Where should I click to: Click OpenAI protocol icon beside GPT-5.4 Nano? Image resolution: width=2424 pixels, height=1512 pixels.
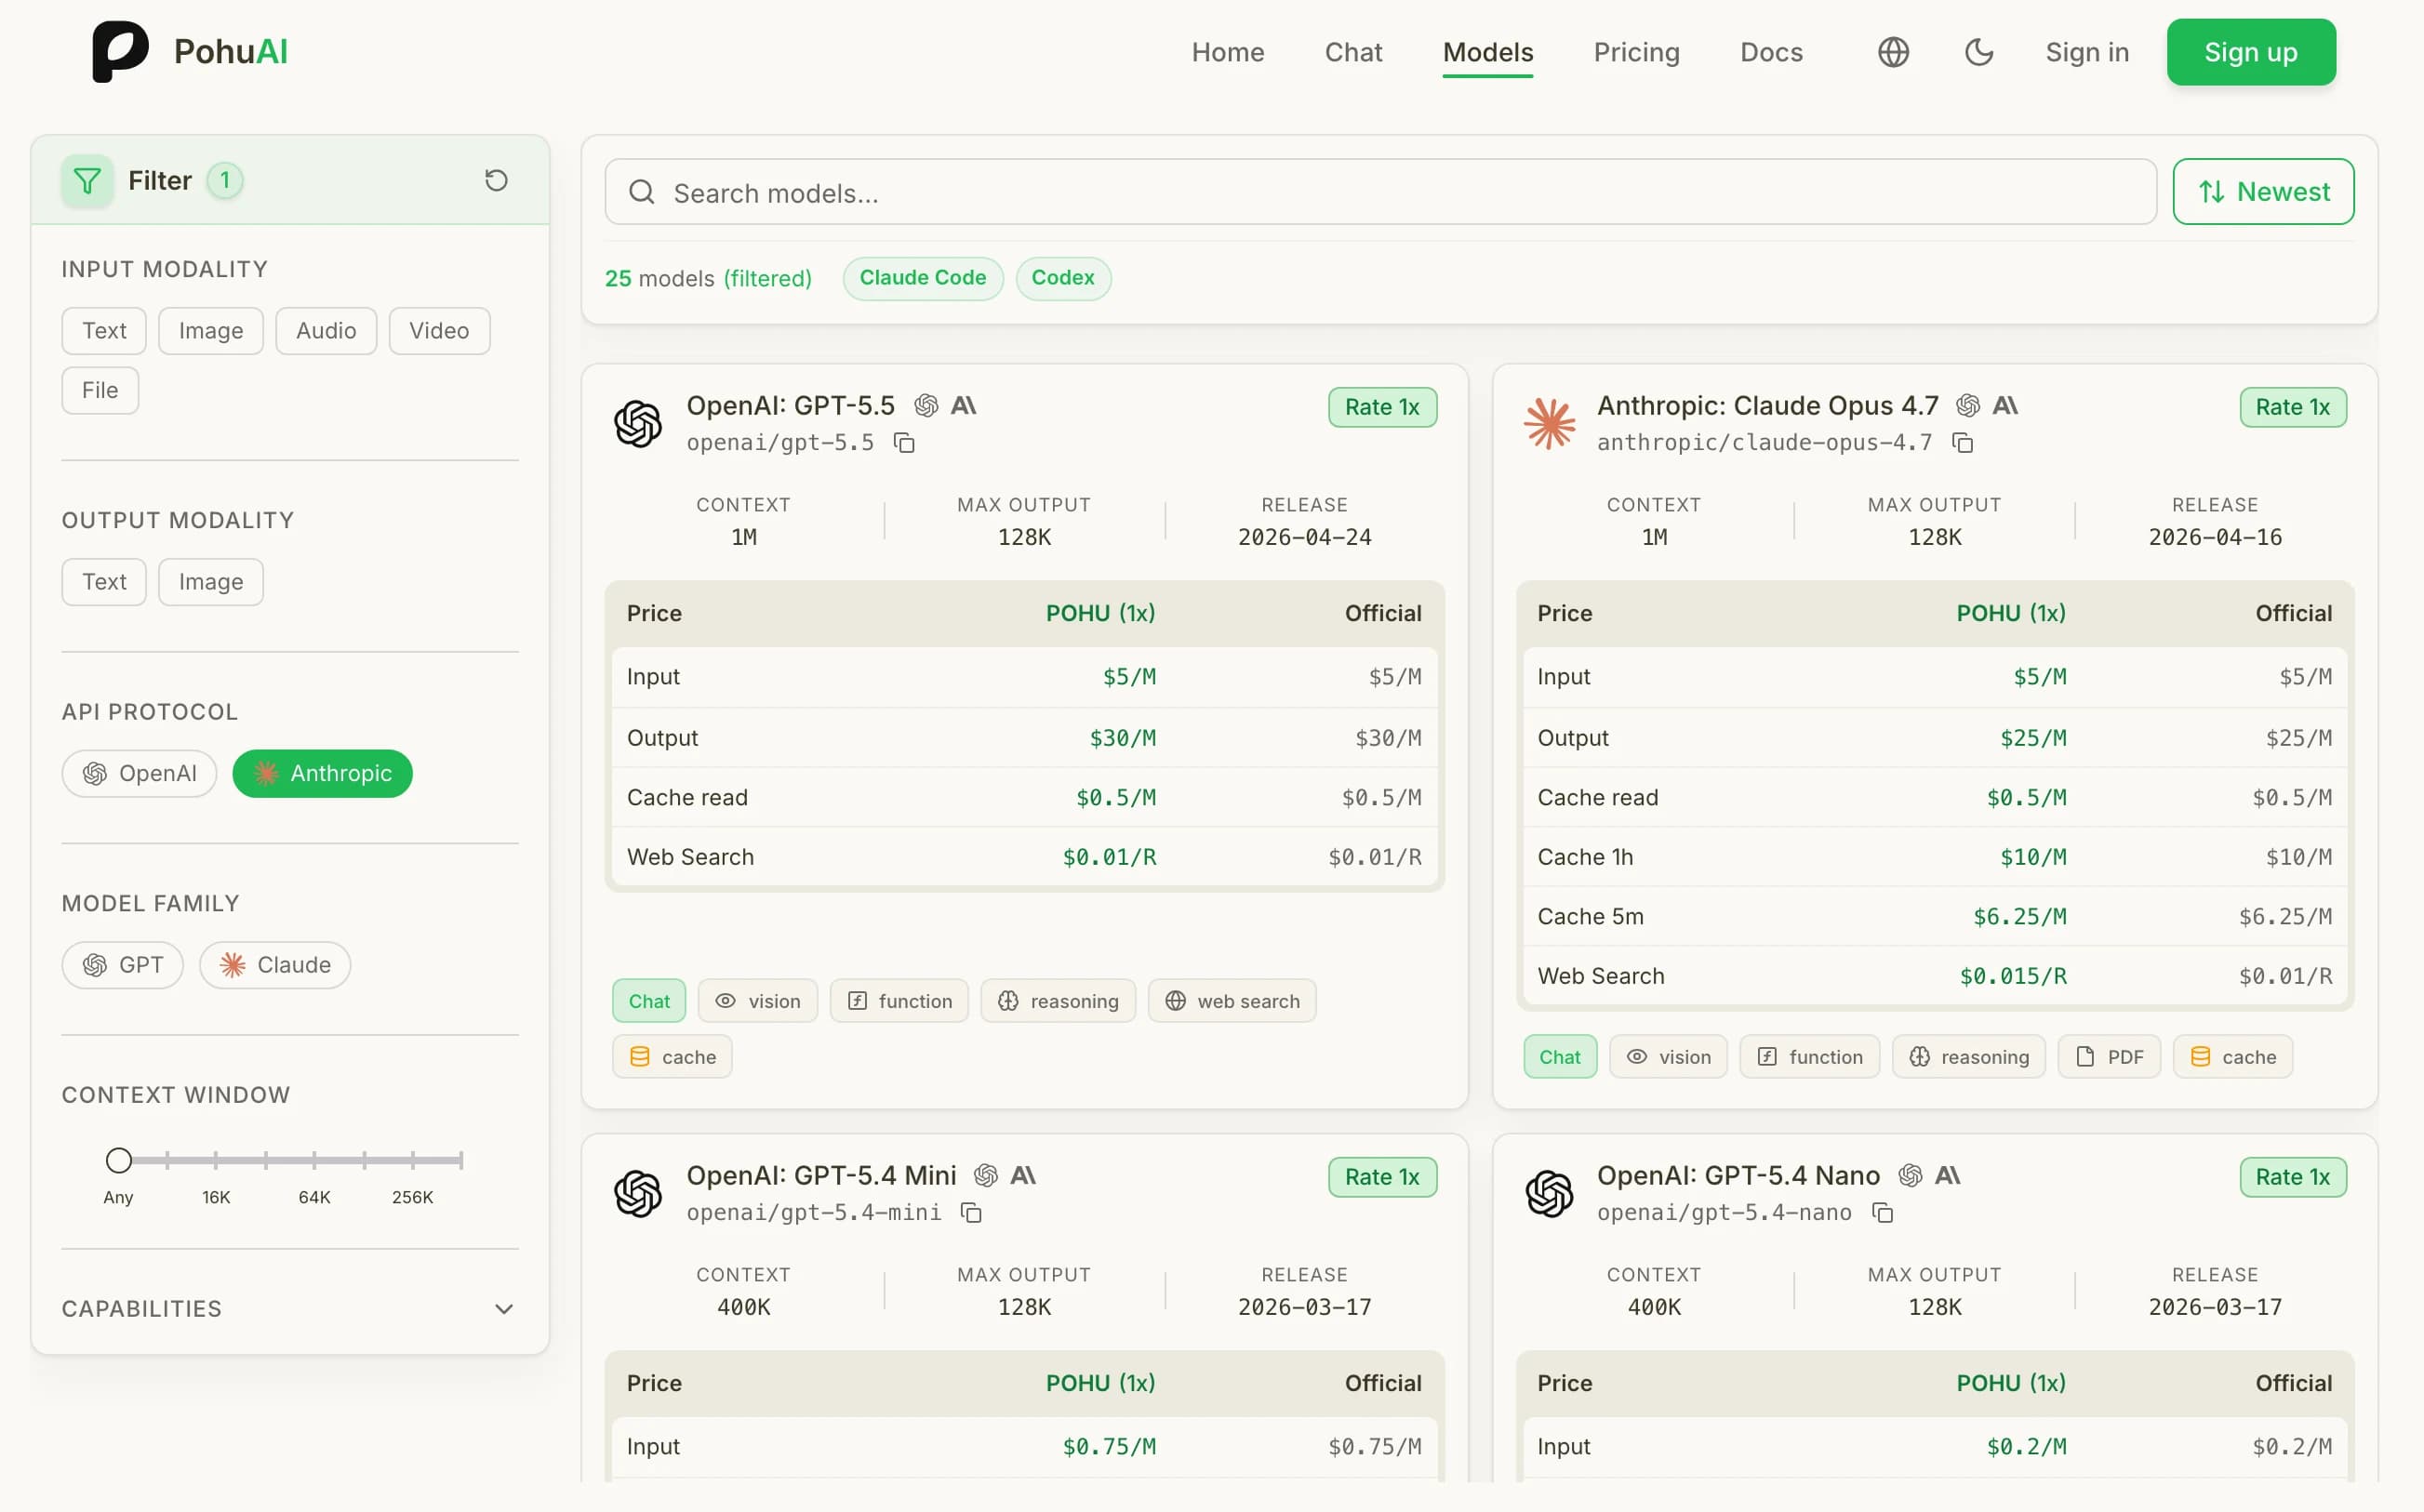1910,1175
